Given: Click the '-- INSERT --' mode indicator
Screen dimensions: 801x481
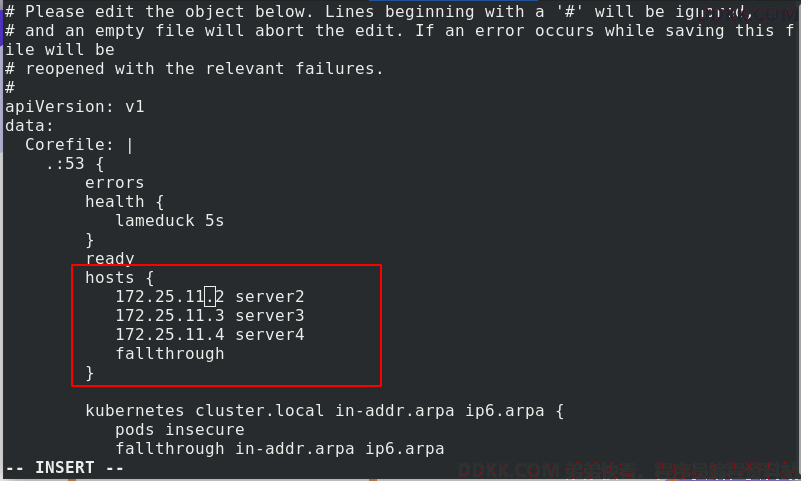Looking at the screenshot, I should tap(64, 467).
